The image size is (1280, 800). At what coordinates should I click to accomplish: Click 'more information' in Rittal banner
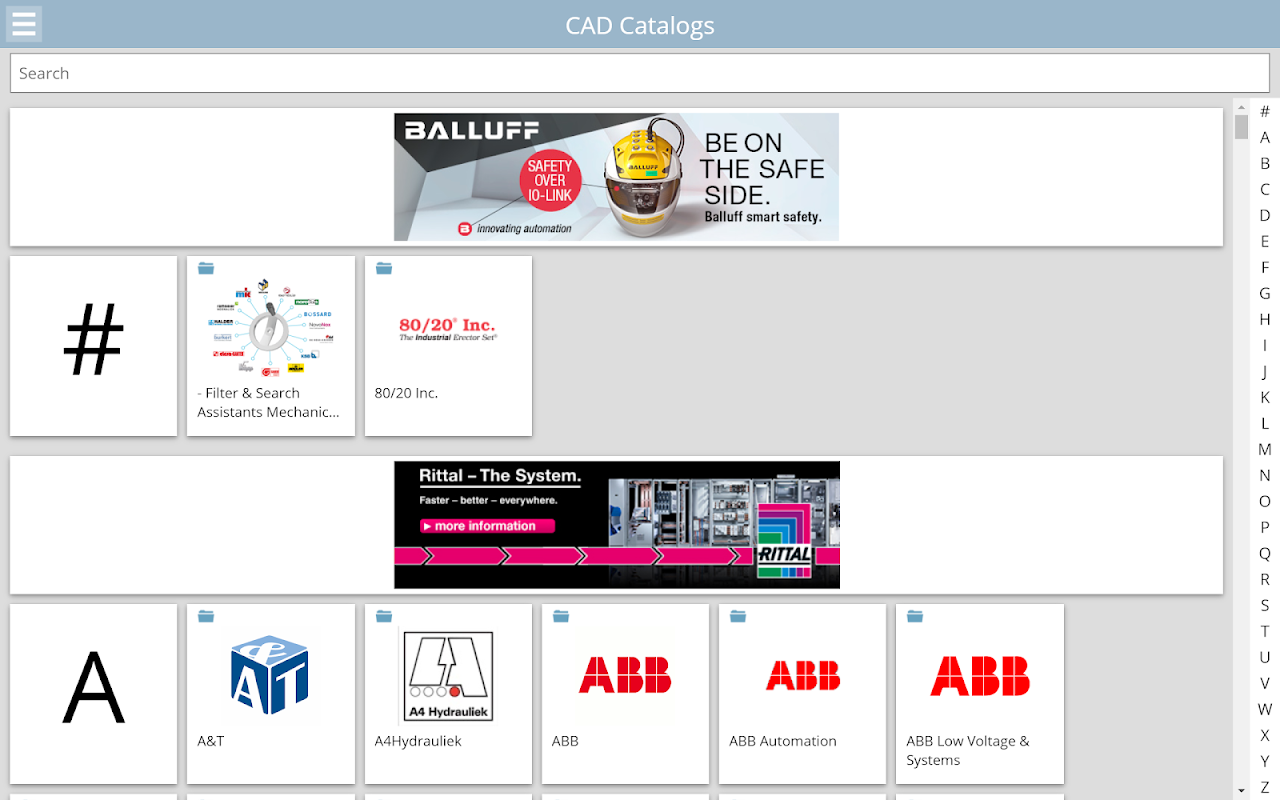(x=487, y=526)
